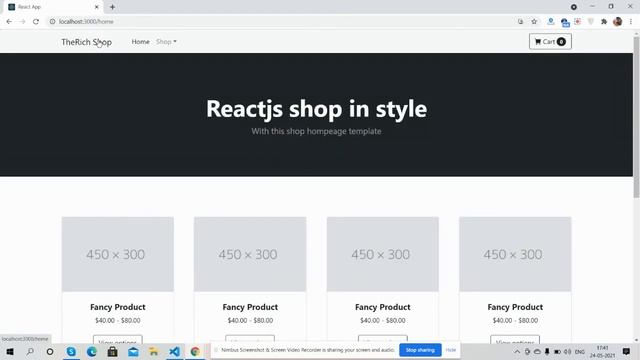Close the React App tab
Image resolution: width=640 pixels, height=360 pixels.
click(97, 7)
